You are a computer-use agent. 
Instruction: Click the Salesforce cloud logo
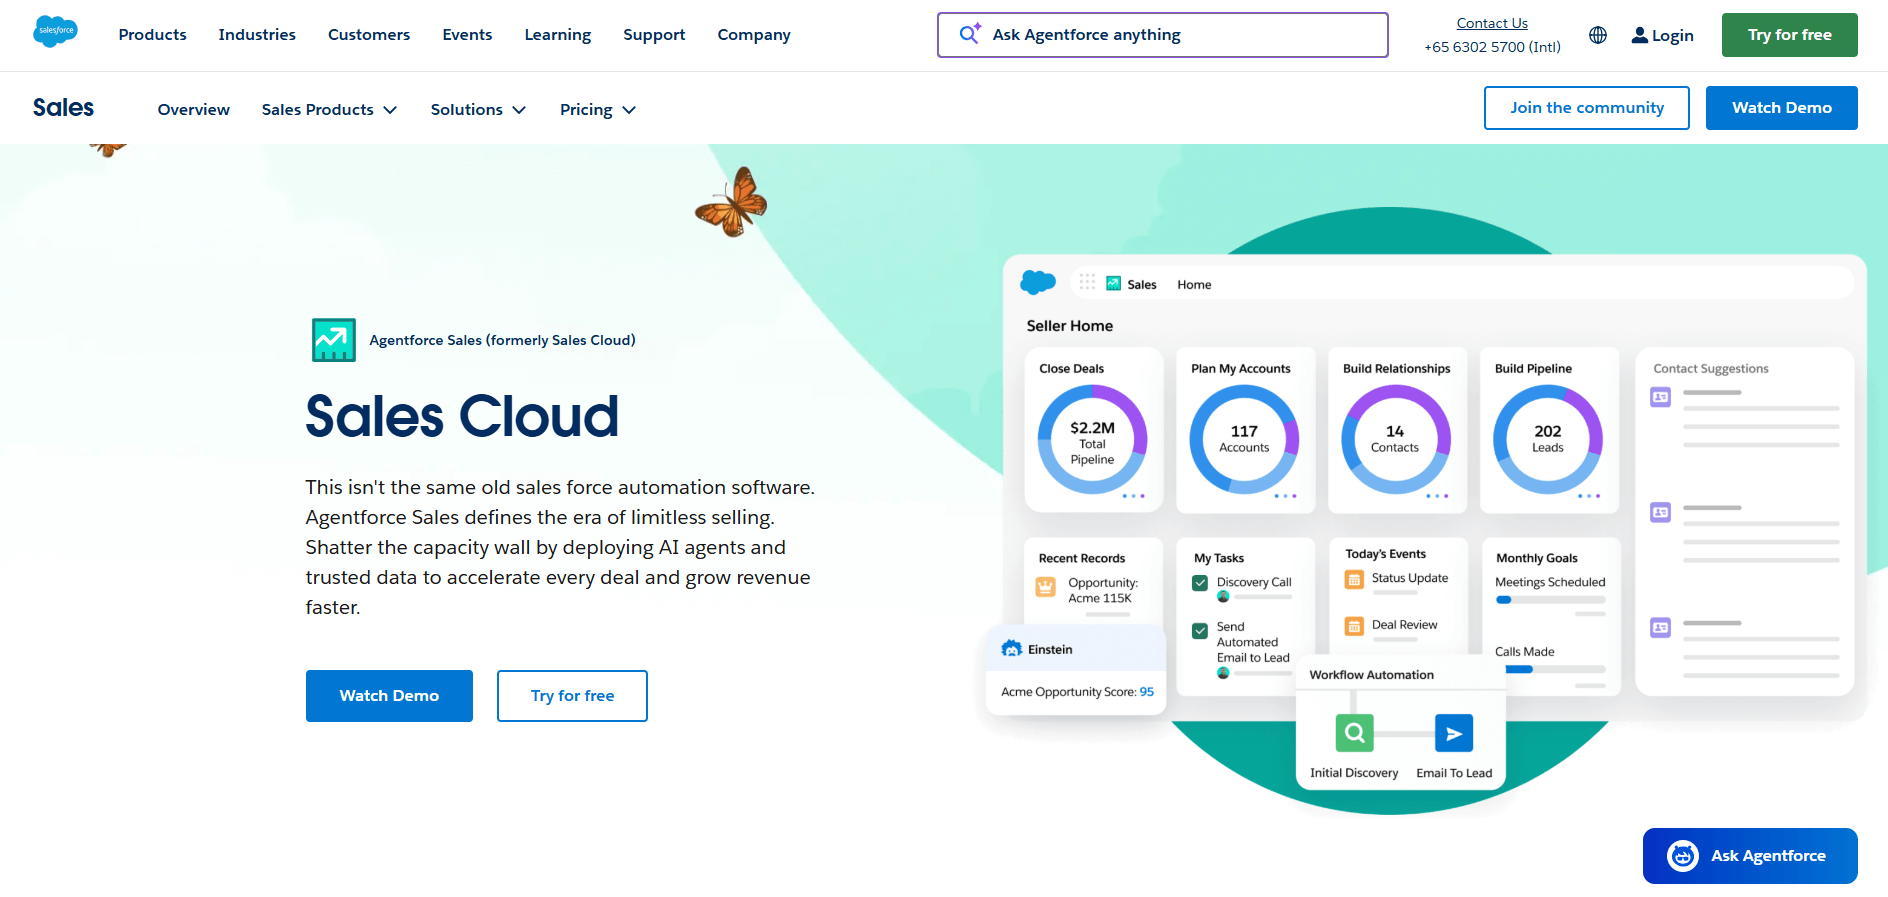coord(55,31)
